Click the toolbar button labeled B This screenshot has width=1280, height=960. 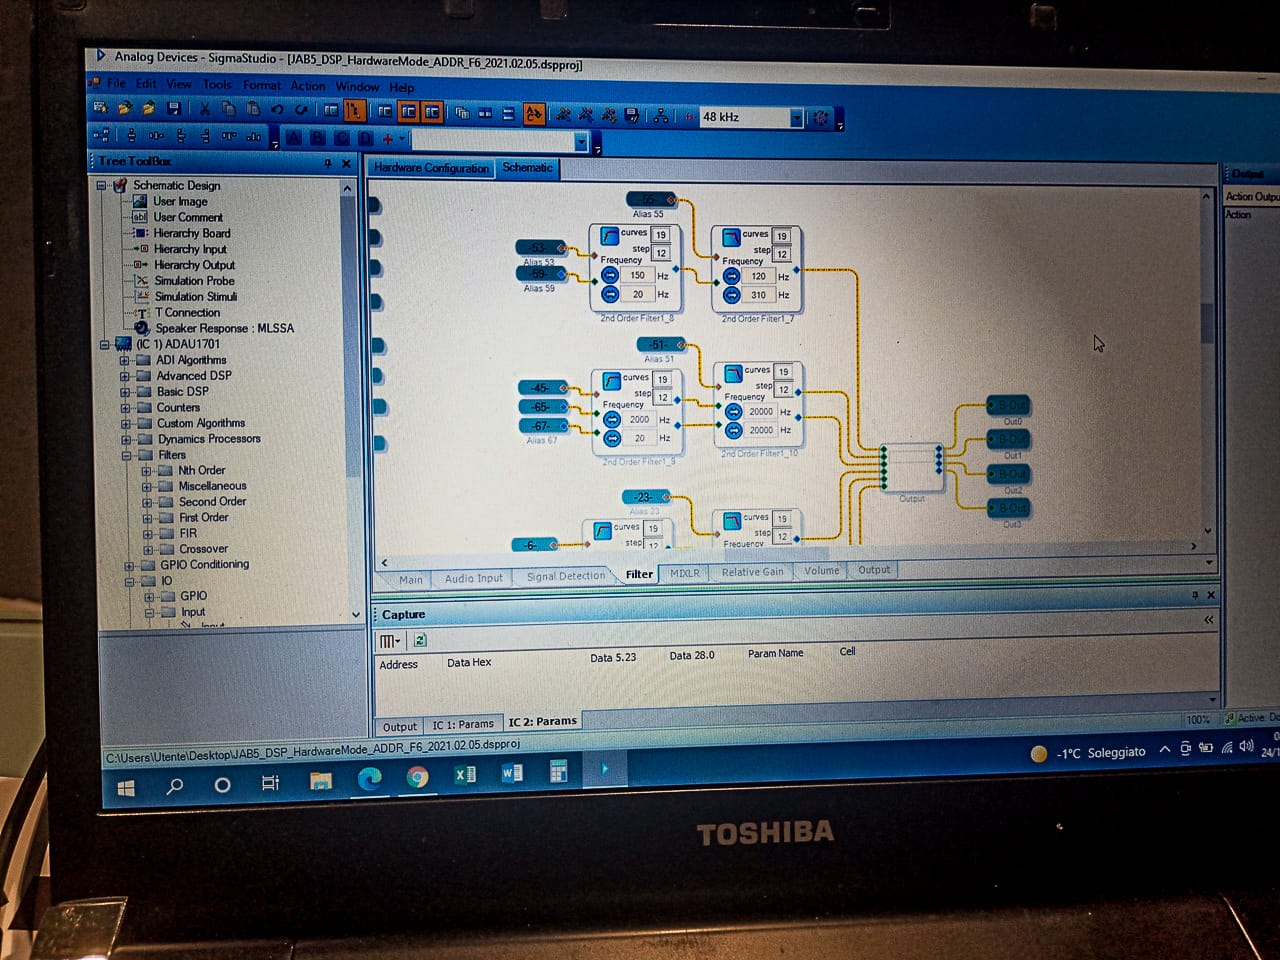318,138
